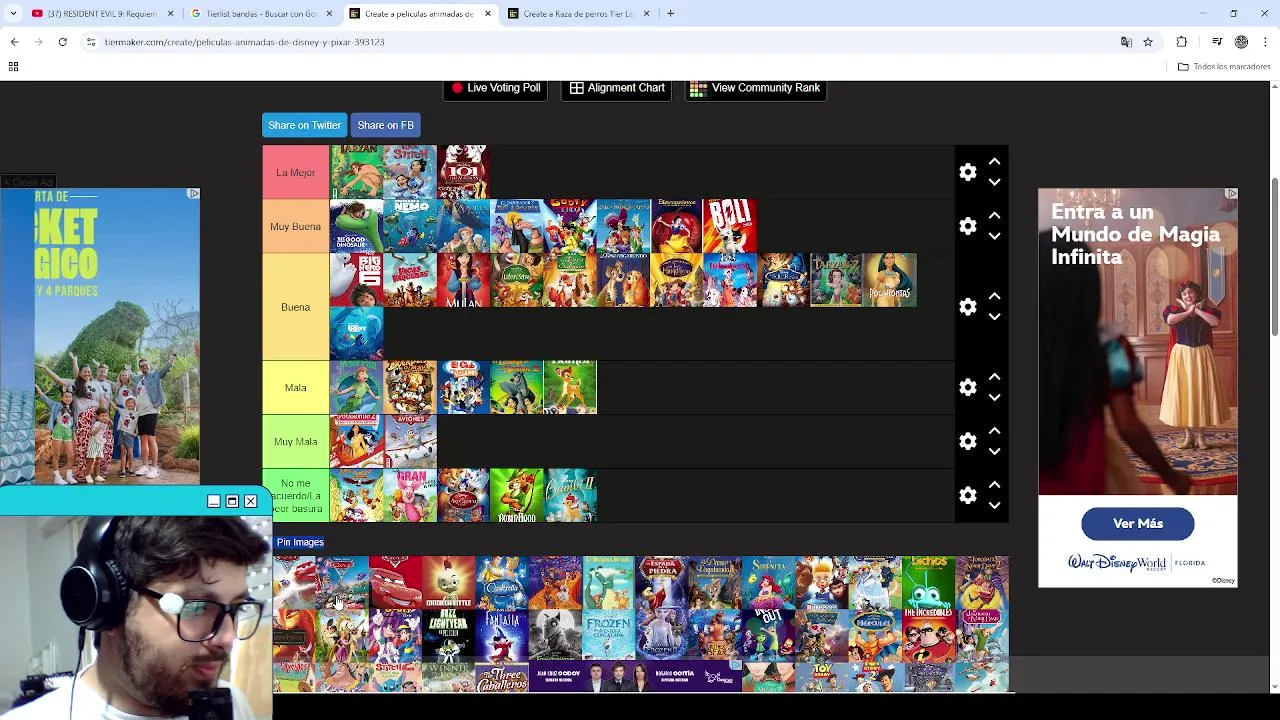Move Muy Buena tier down with arrow
The image size is (1280, 720).
tap(994, 236)
